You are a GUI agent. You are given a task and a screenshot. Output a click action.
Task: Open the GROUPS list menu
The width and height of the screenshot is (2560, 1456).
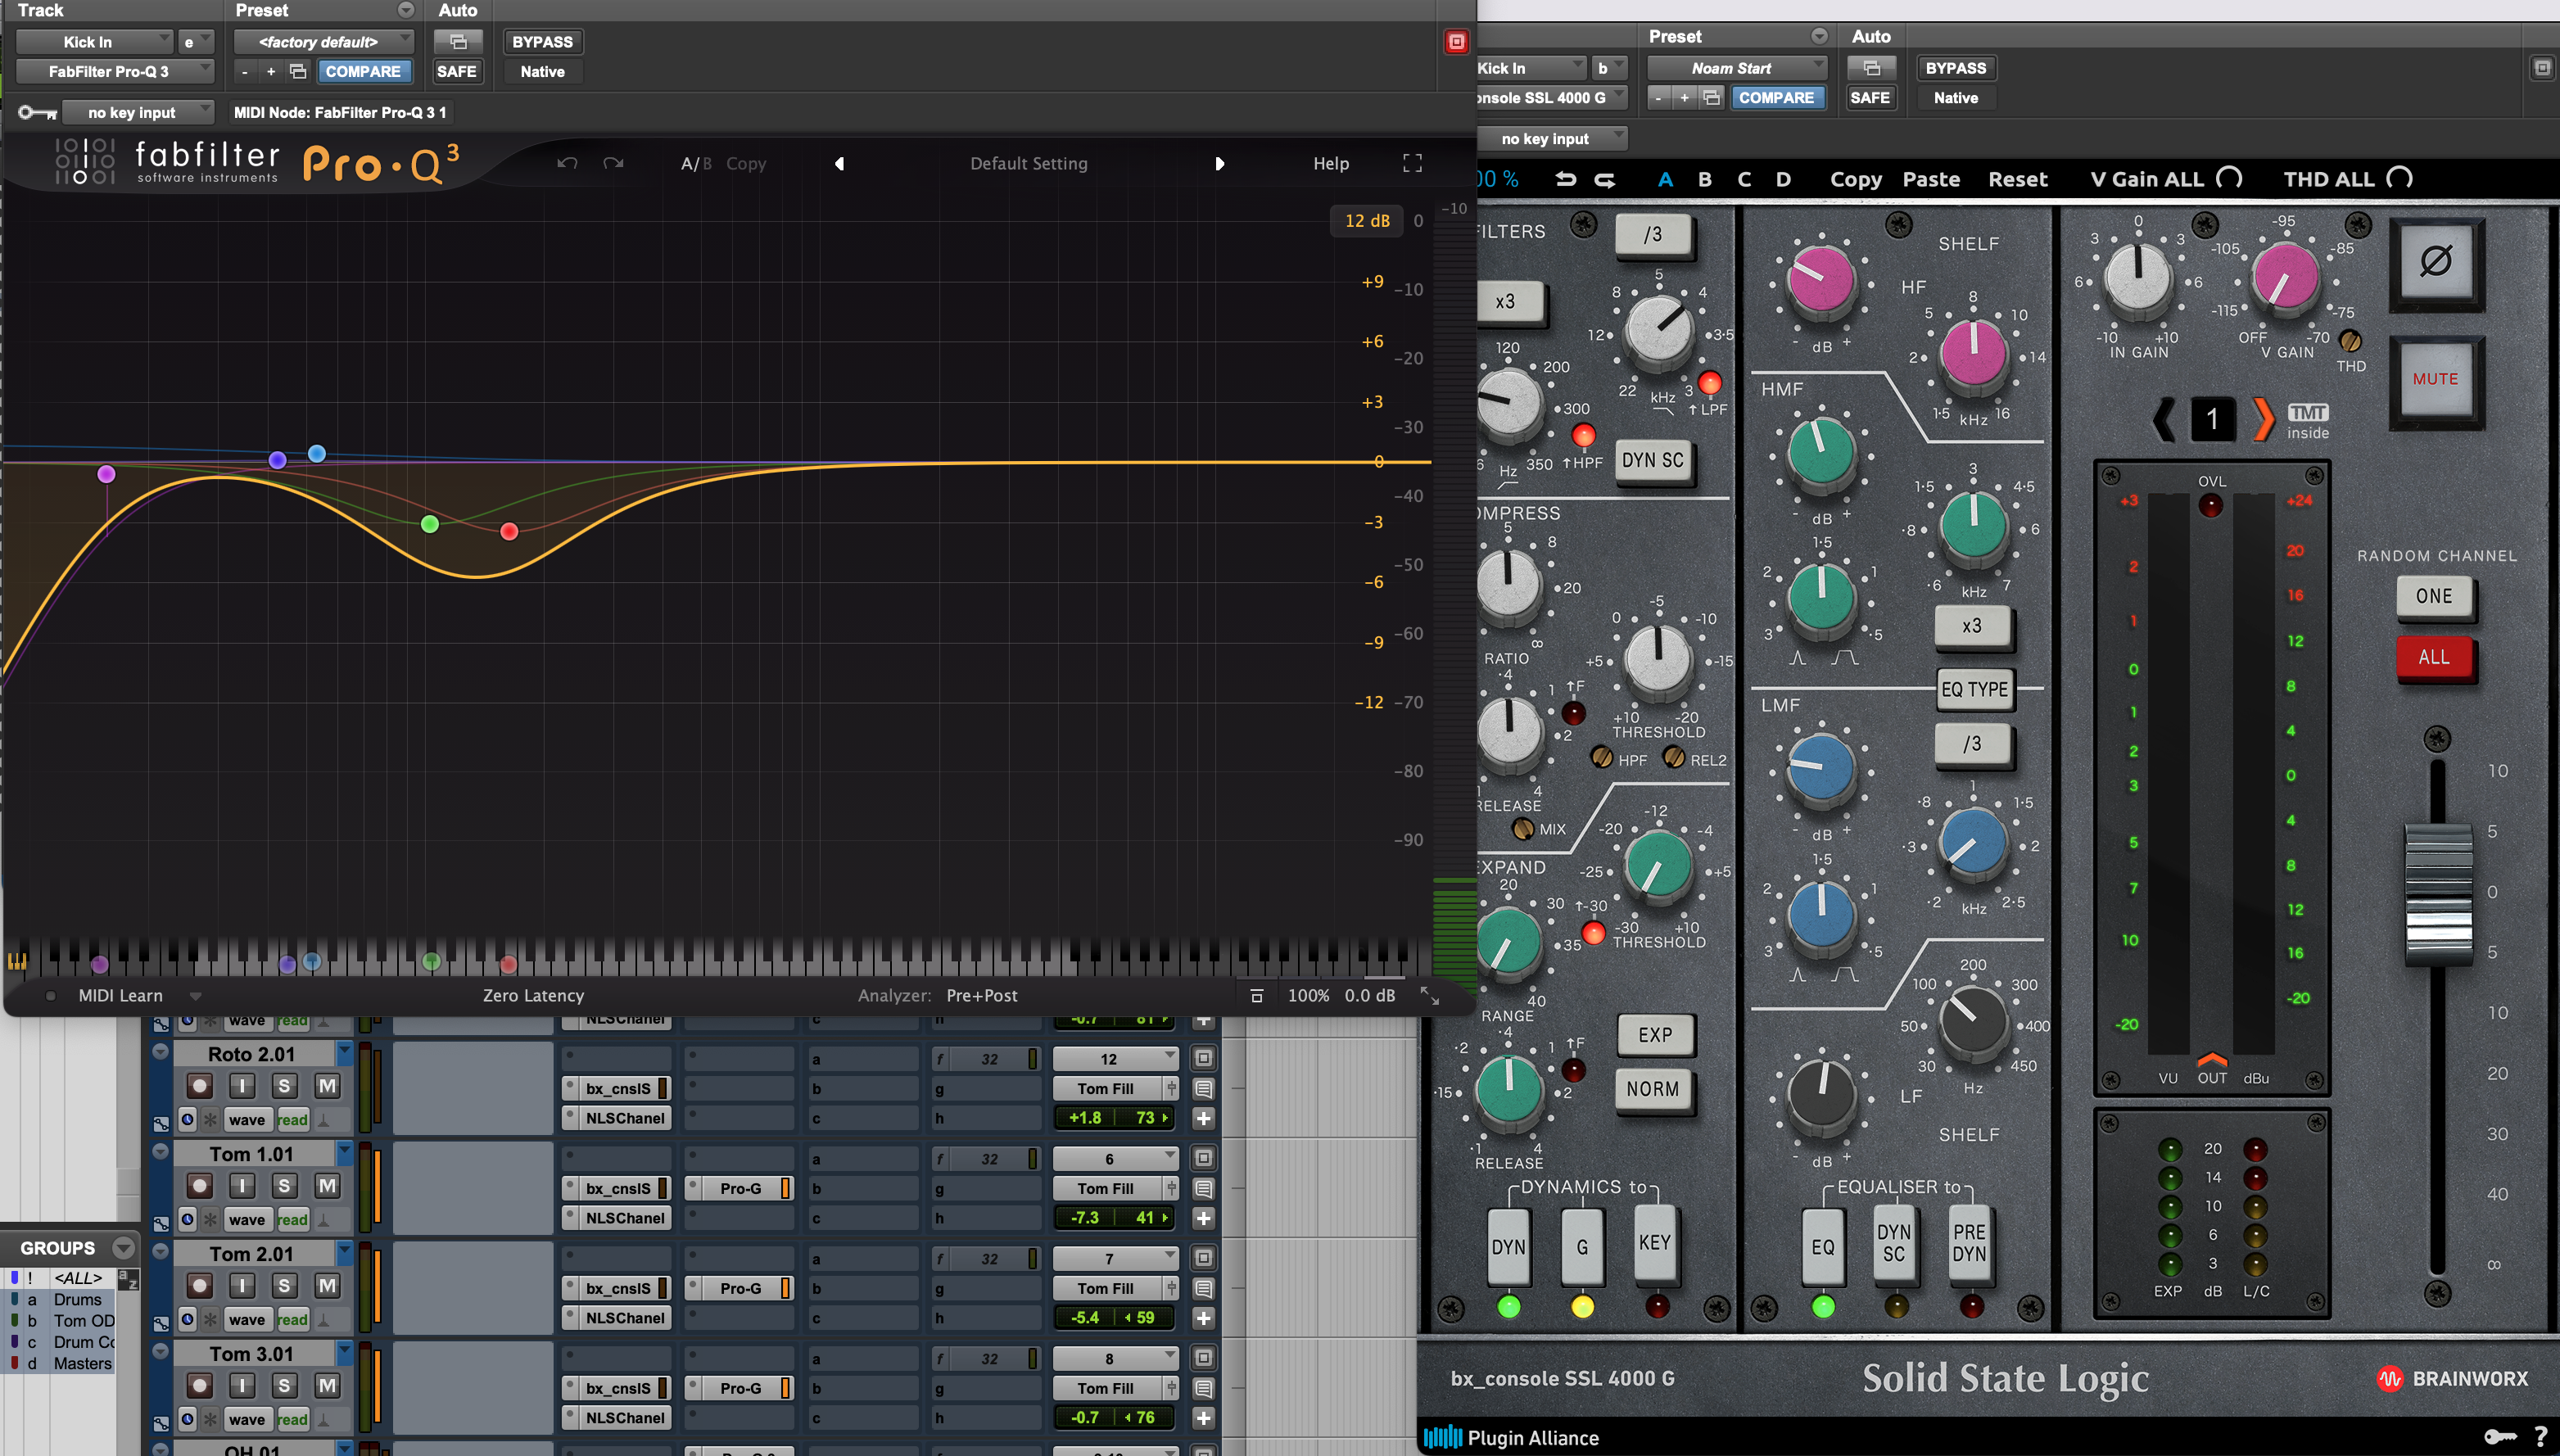pos(124,1248)
